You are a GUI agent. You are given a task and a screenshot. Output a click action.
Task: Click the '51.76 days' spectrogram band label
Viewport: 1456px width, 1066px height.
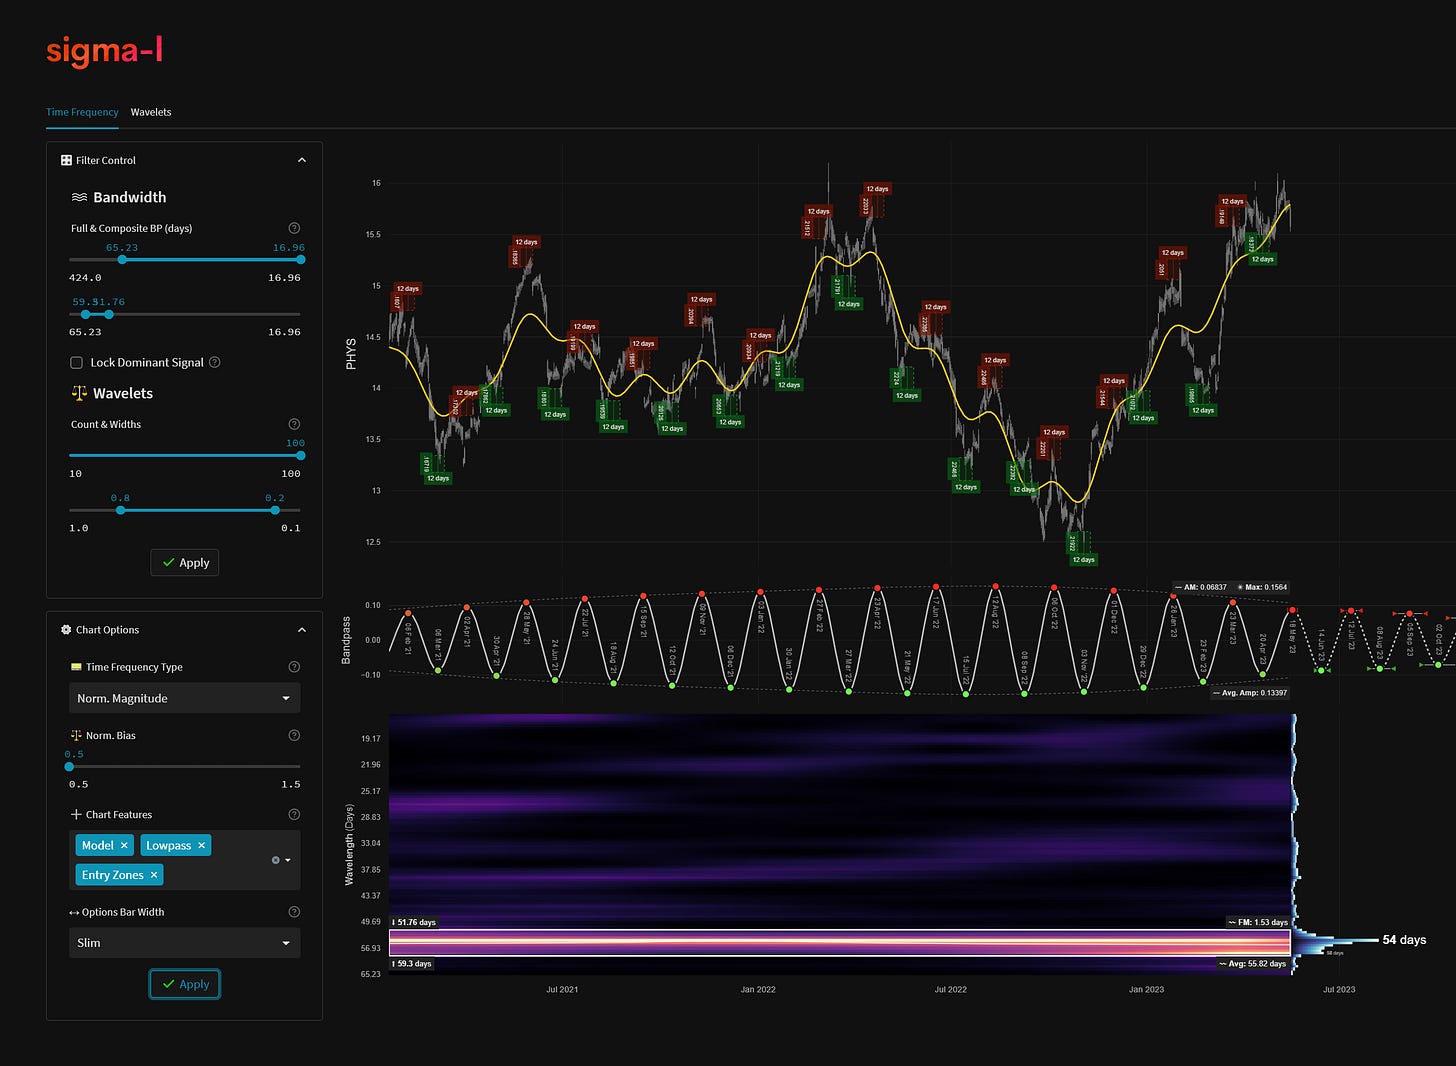coord(414,922)
